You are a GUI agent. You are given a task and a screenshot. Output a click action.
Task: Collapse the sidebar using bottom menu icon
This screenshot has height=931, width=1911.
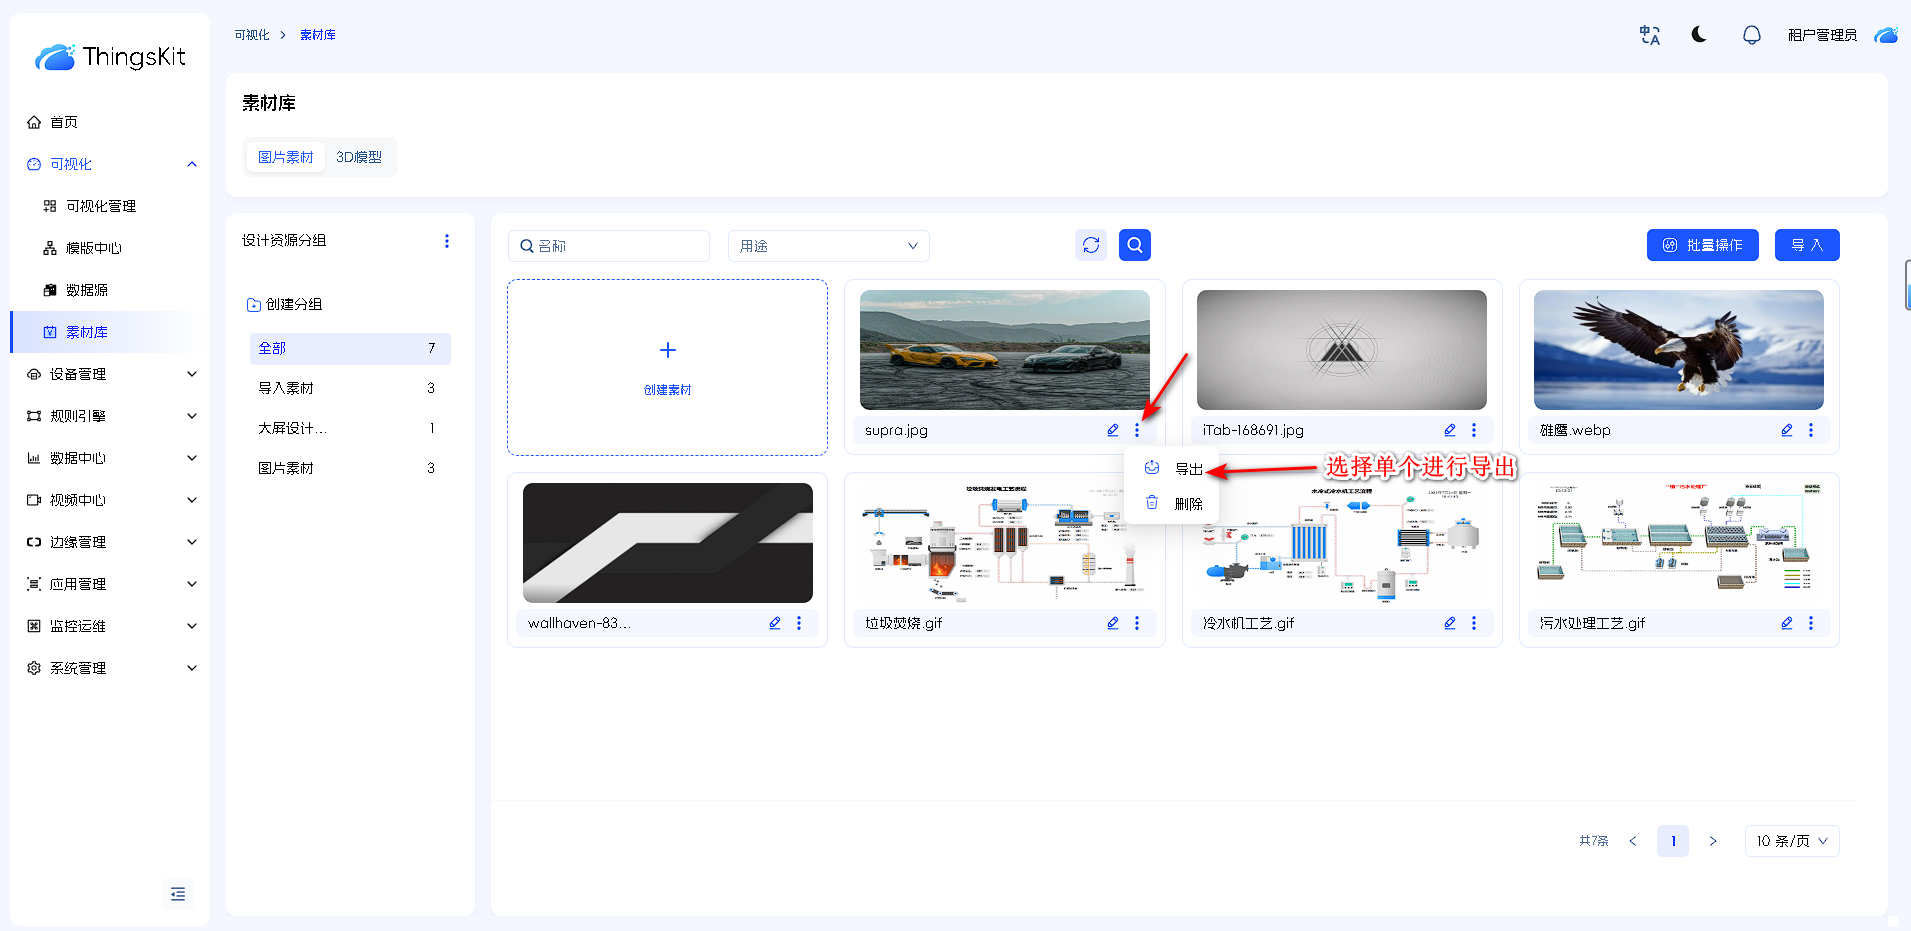click(x=178, y=894)
